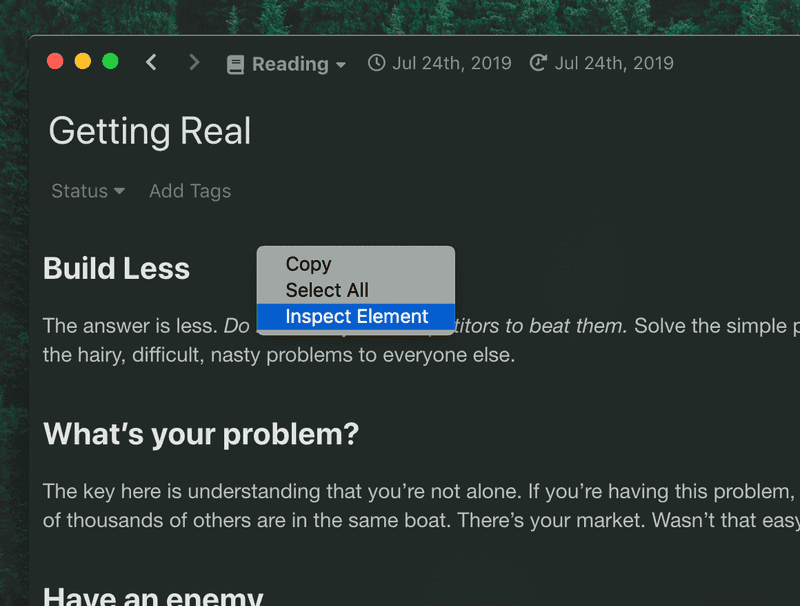Screen dimensions: 800x606
Task: Select the Have an enemy heading
Action: click(x=152, y=596)
